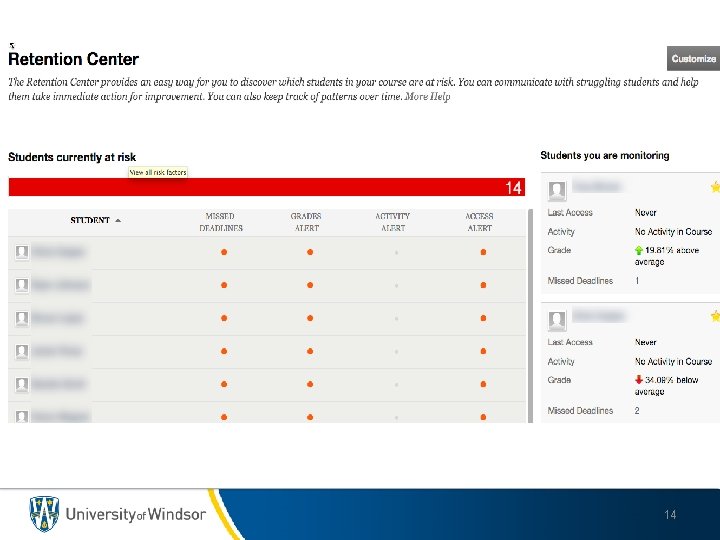Click Access Alert dot in first student row
Image resolution: width=720 pixels, height=540 pixels.
pos(483,252)
